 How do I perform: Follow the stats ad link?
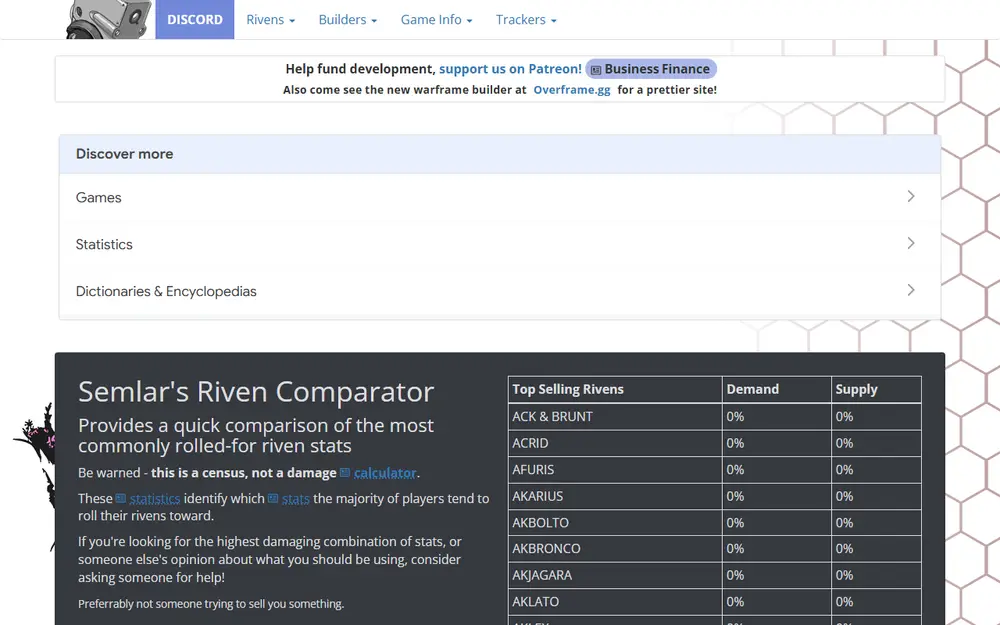295,499
